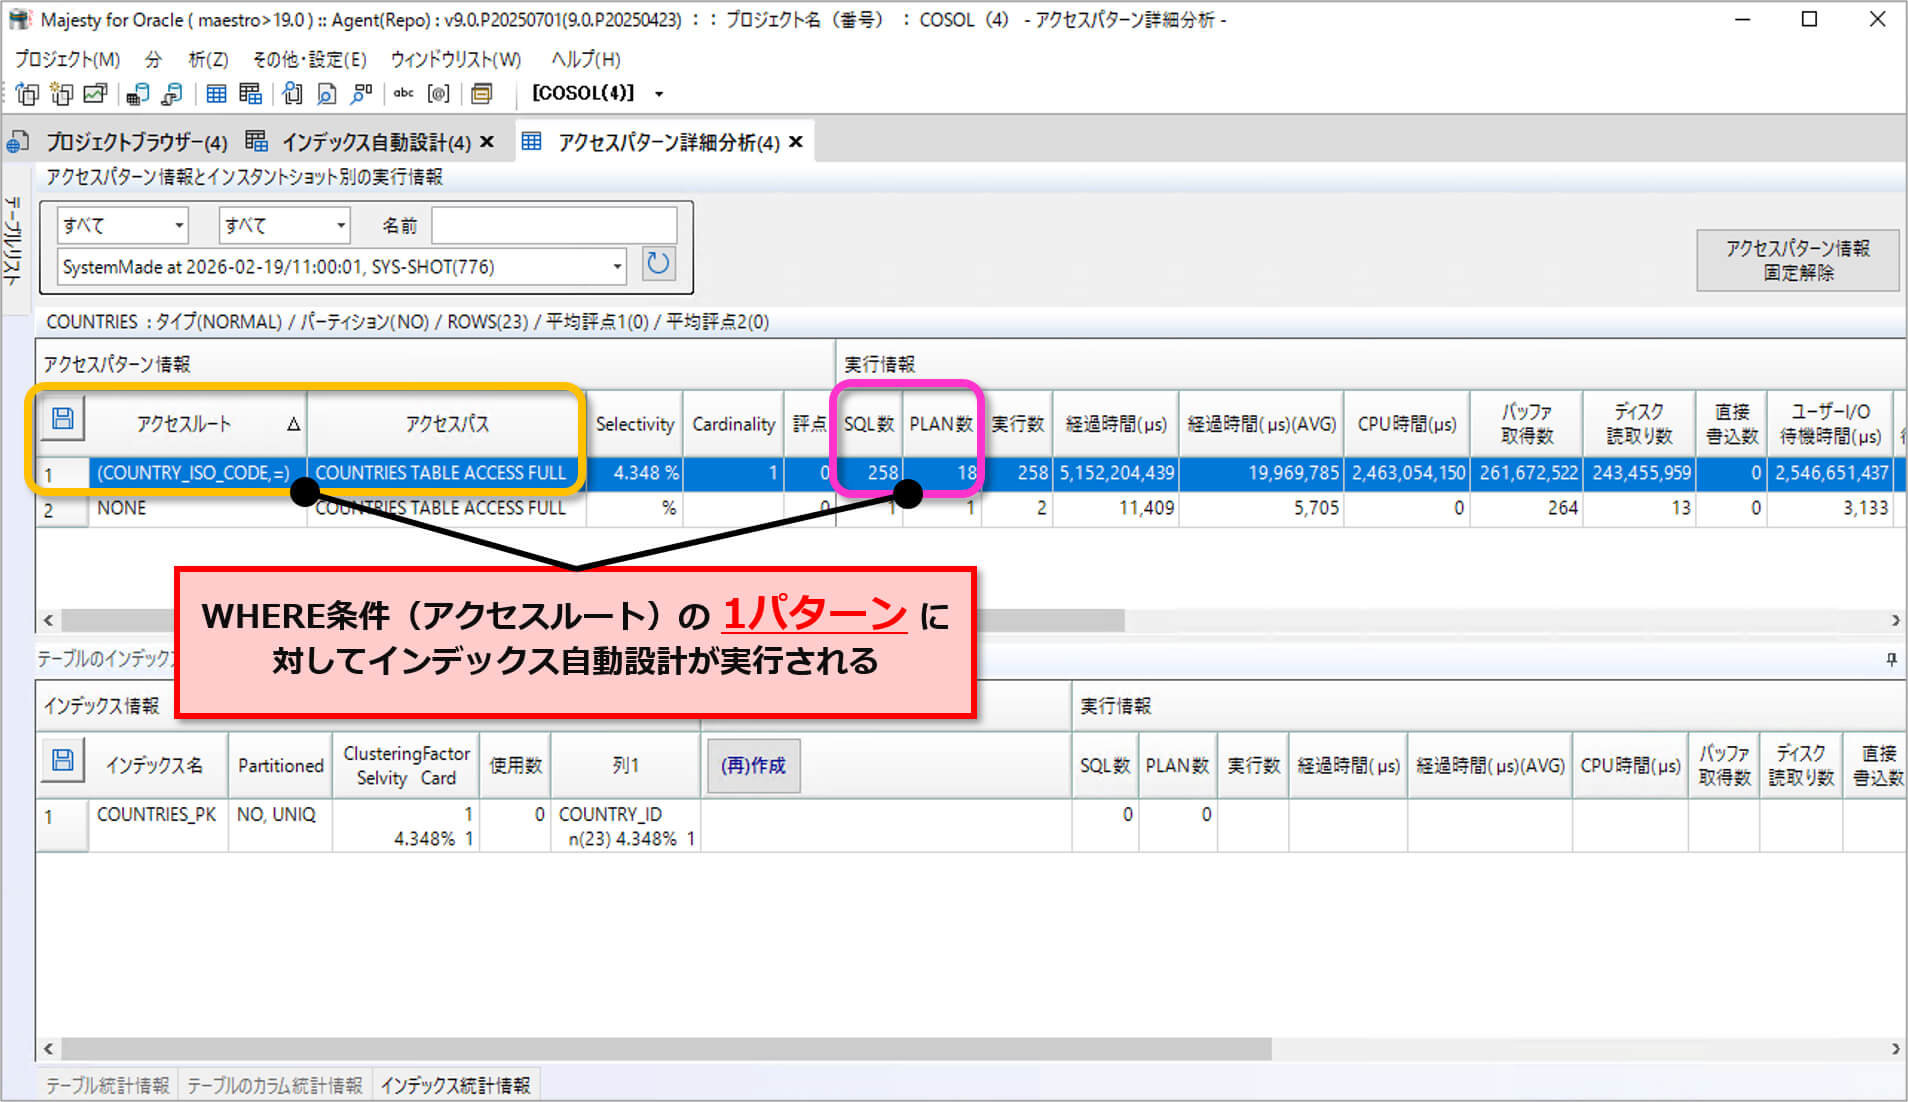1908x1102 pixels.
Task: Click the save icon in the index info grid header
Action: [62, 762]
